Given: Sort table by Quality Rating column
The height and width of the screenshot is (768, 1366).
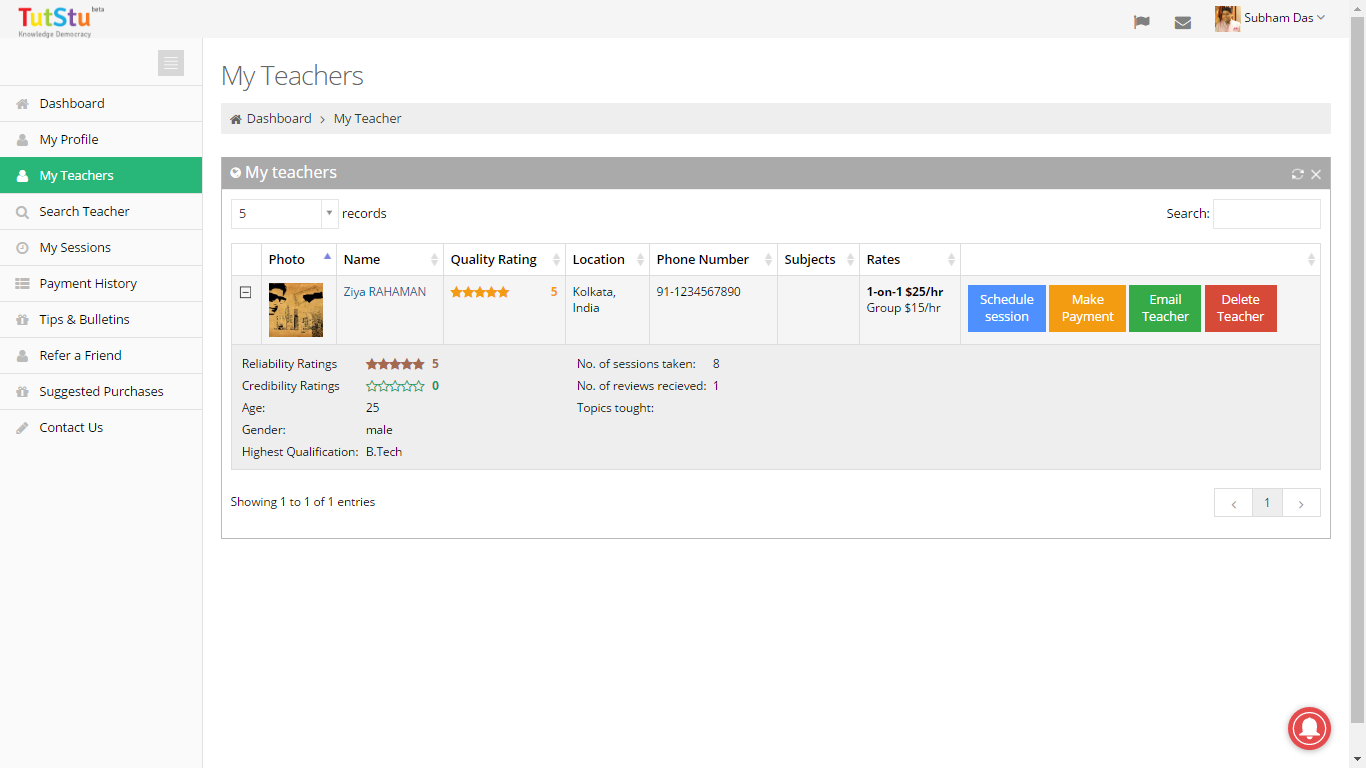Looking at the screenshot, I should pos(505,260).
